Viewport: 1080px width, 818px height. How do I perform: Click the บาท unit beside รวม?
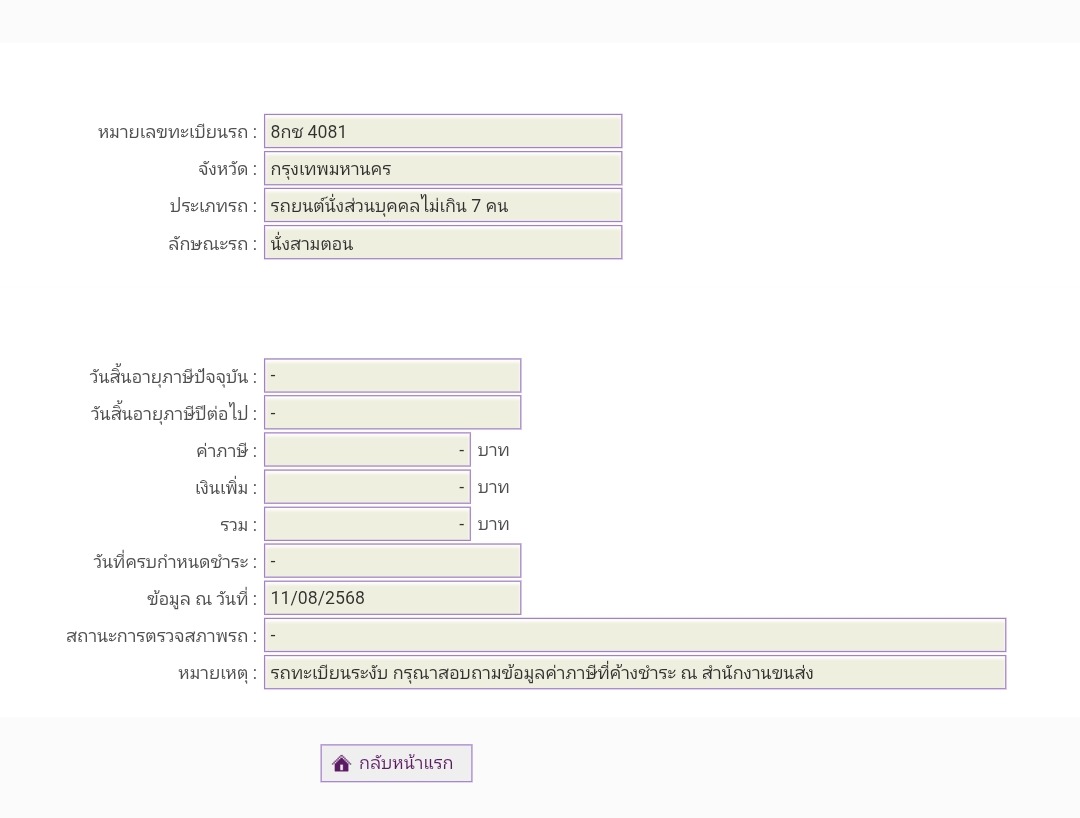493,524
